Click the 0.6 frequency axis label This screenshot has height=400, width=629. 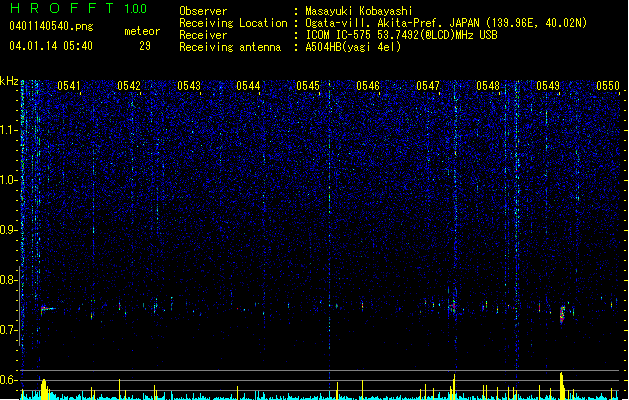click(9, 380)
